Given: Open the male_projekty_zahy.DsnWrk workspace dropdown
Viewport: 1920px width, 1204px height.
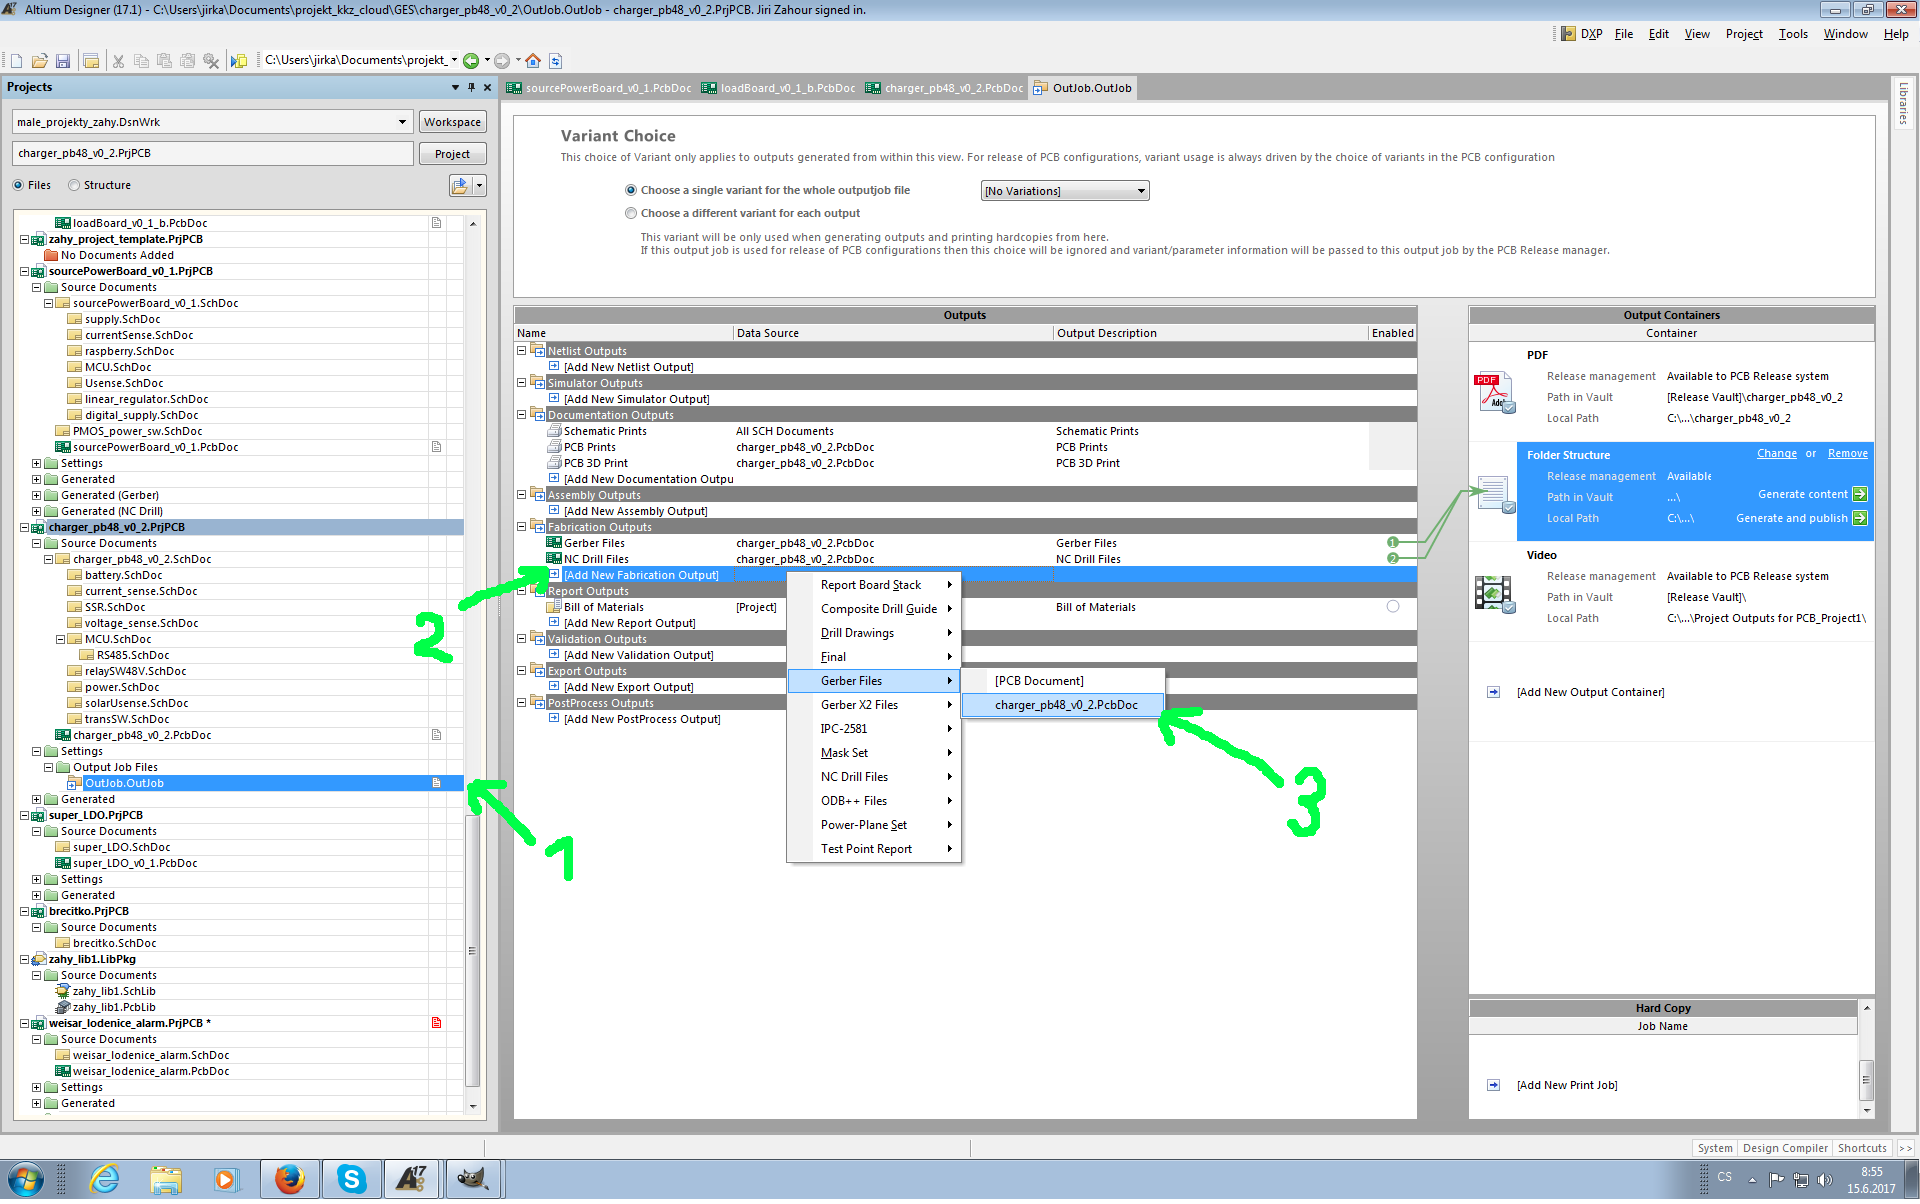Looking at the screenshot, I should point(402,123).
